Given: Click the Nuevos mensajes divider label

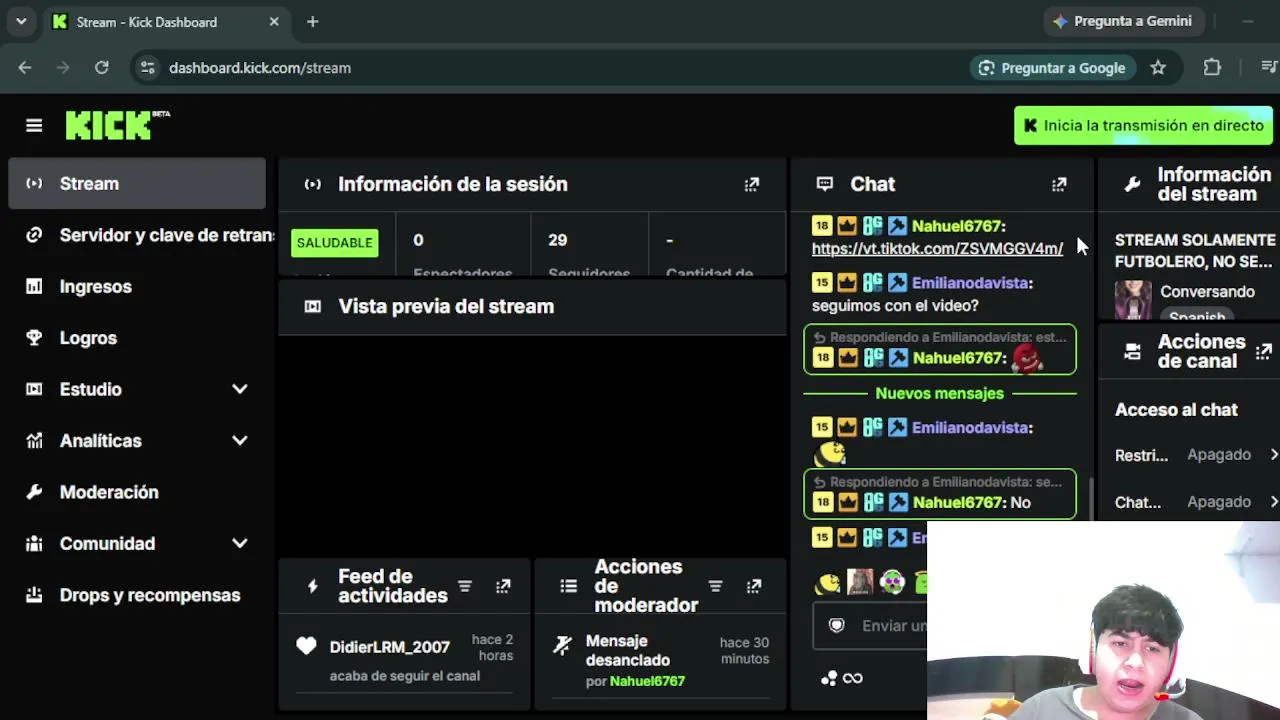Looking at the screenshot, I should tap(939, 393).
